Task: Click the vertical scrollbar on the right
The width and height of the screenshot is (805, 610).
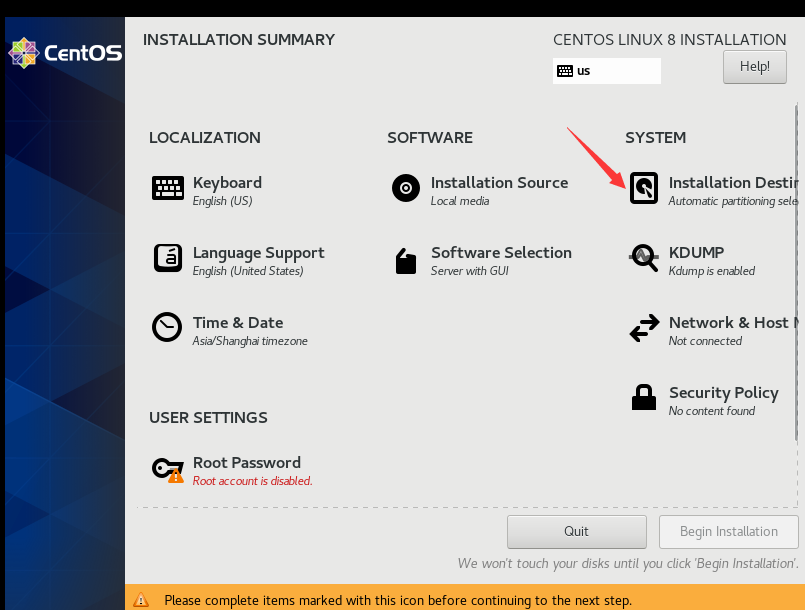Action: pos(796,272)
